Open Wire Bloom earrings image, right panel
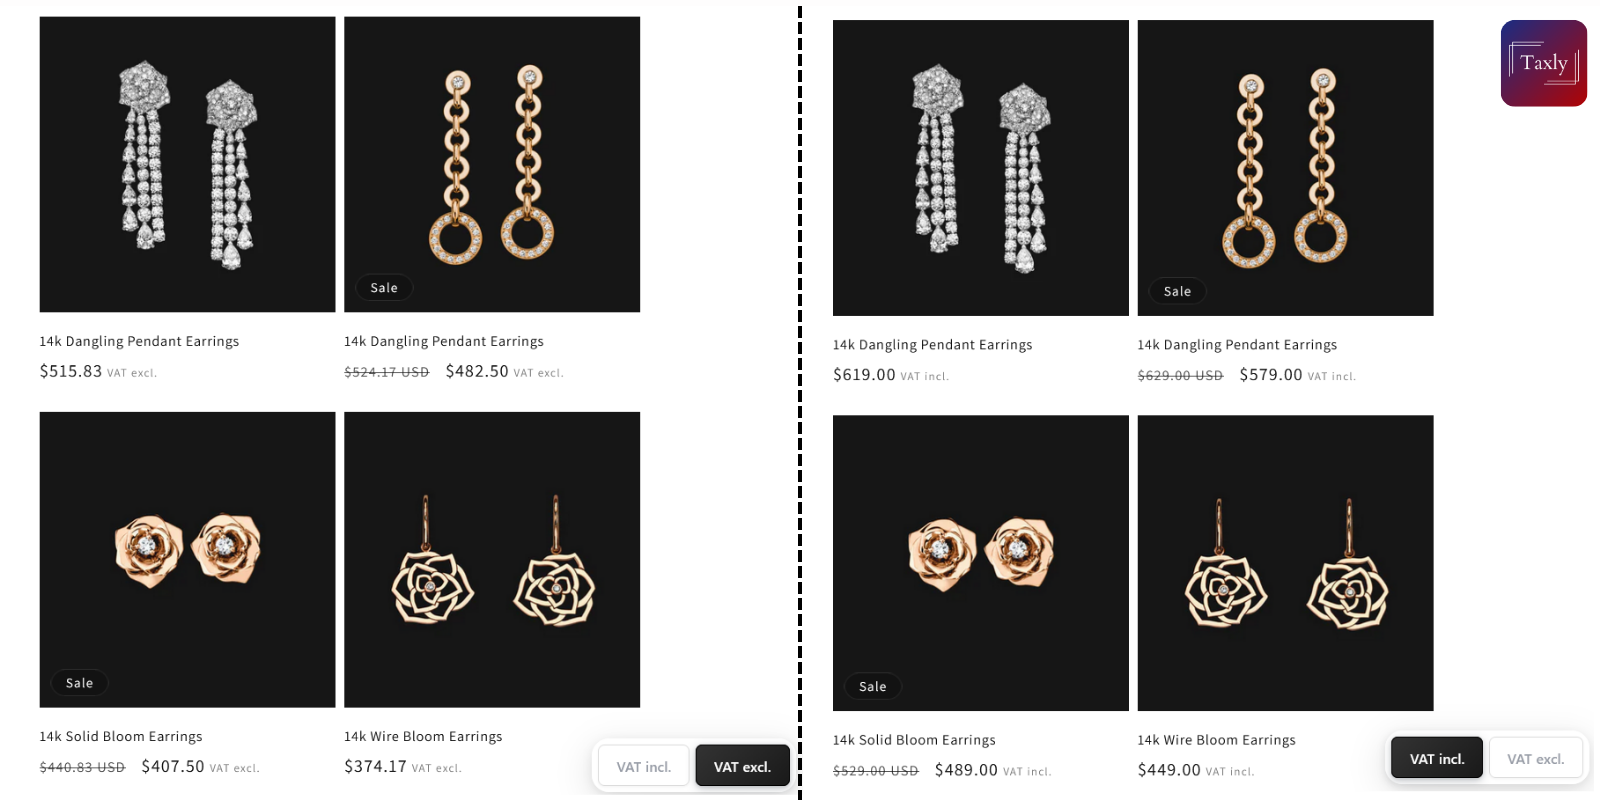The image size is (1600, 800). click(x=1285, y=563)
